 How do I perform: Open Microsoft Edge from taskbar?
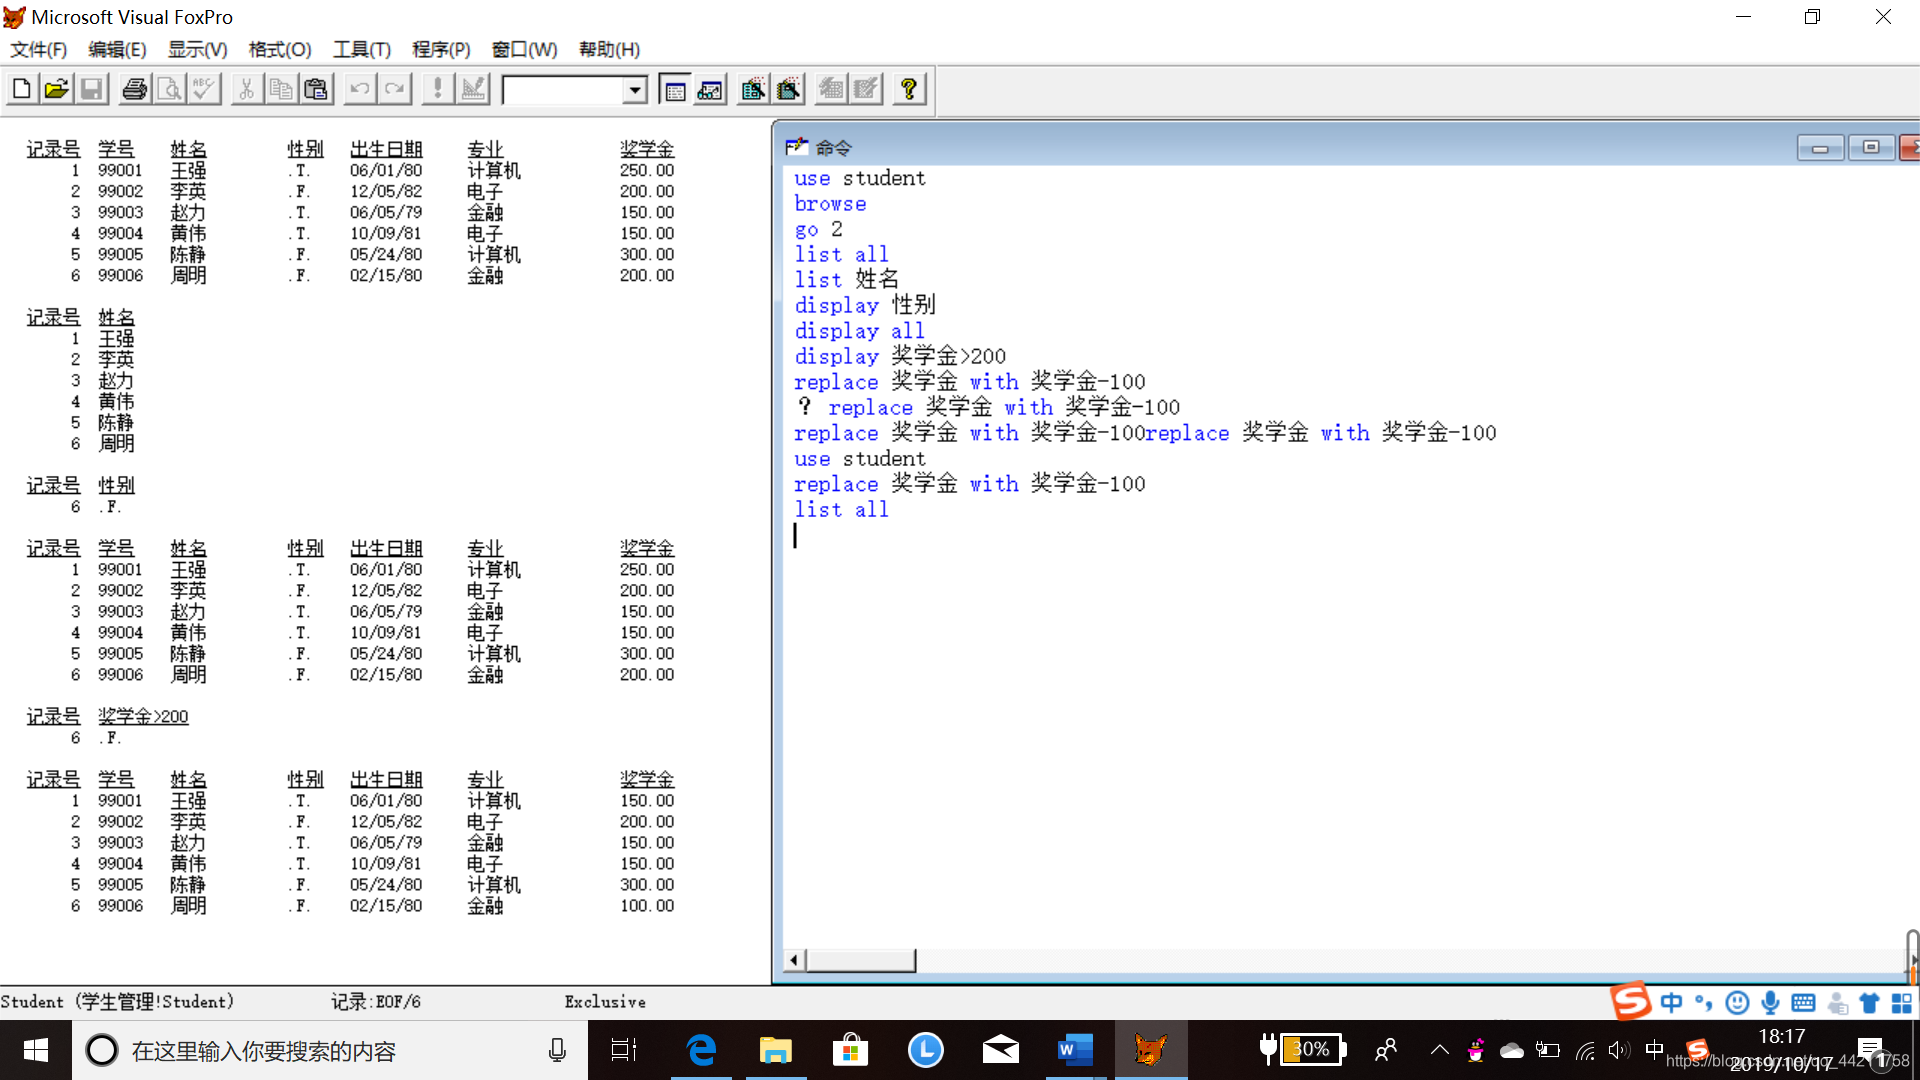[x=701, y=1050]
